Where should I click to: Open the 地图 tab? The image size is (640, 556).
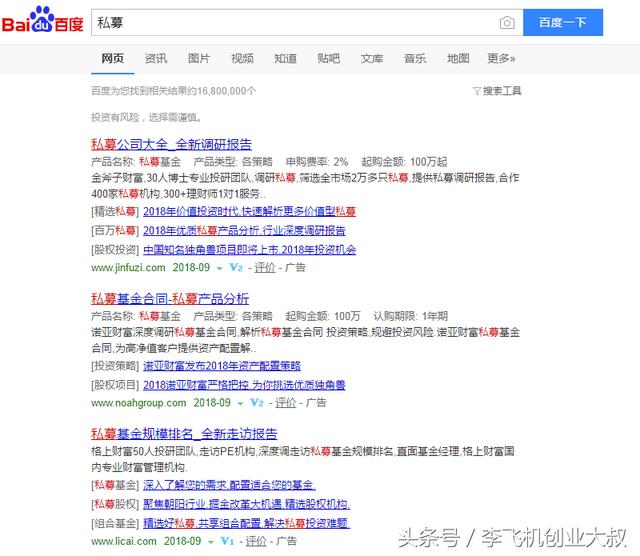458,58
